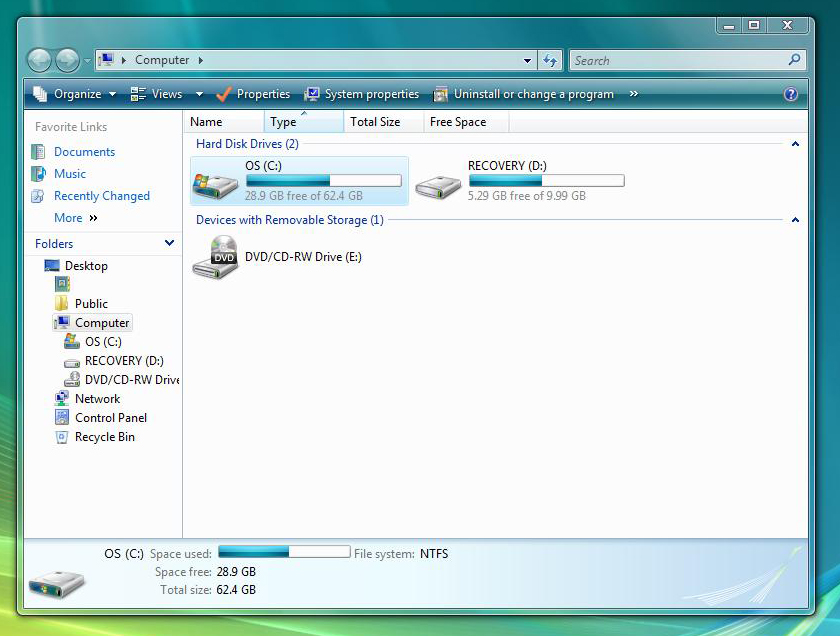Open recent pages dropdown beside Forward button
Image resolution: width=840 pixels, height=636 pixels.
[x=87, y=61]
